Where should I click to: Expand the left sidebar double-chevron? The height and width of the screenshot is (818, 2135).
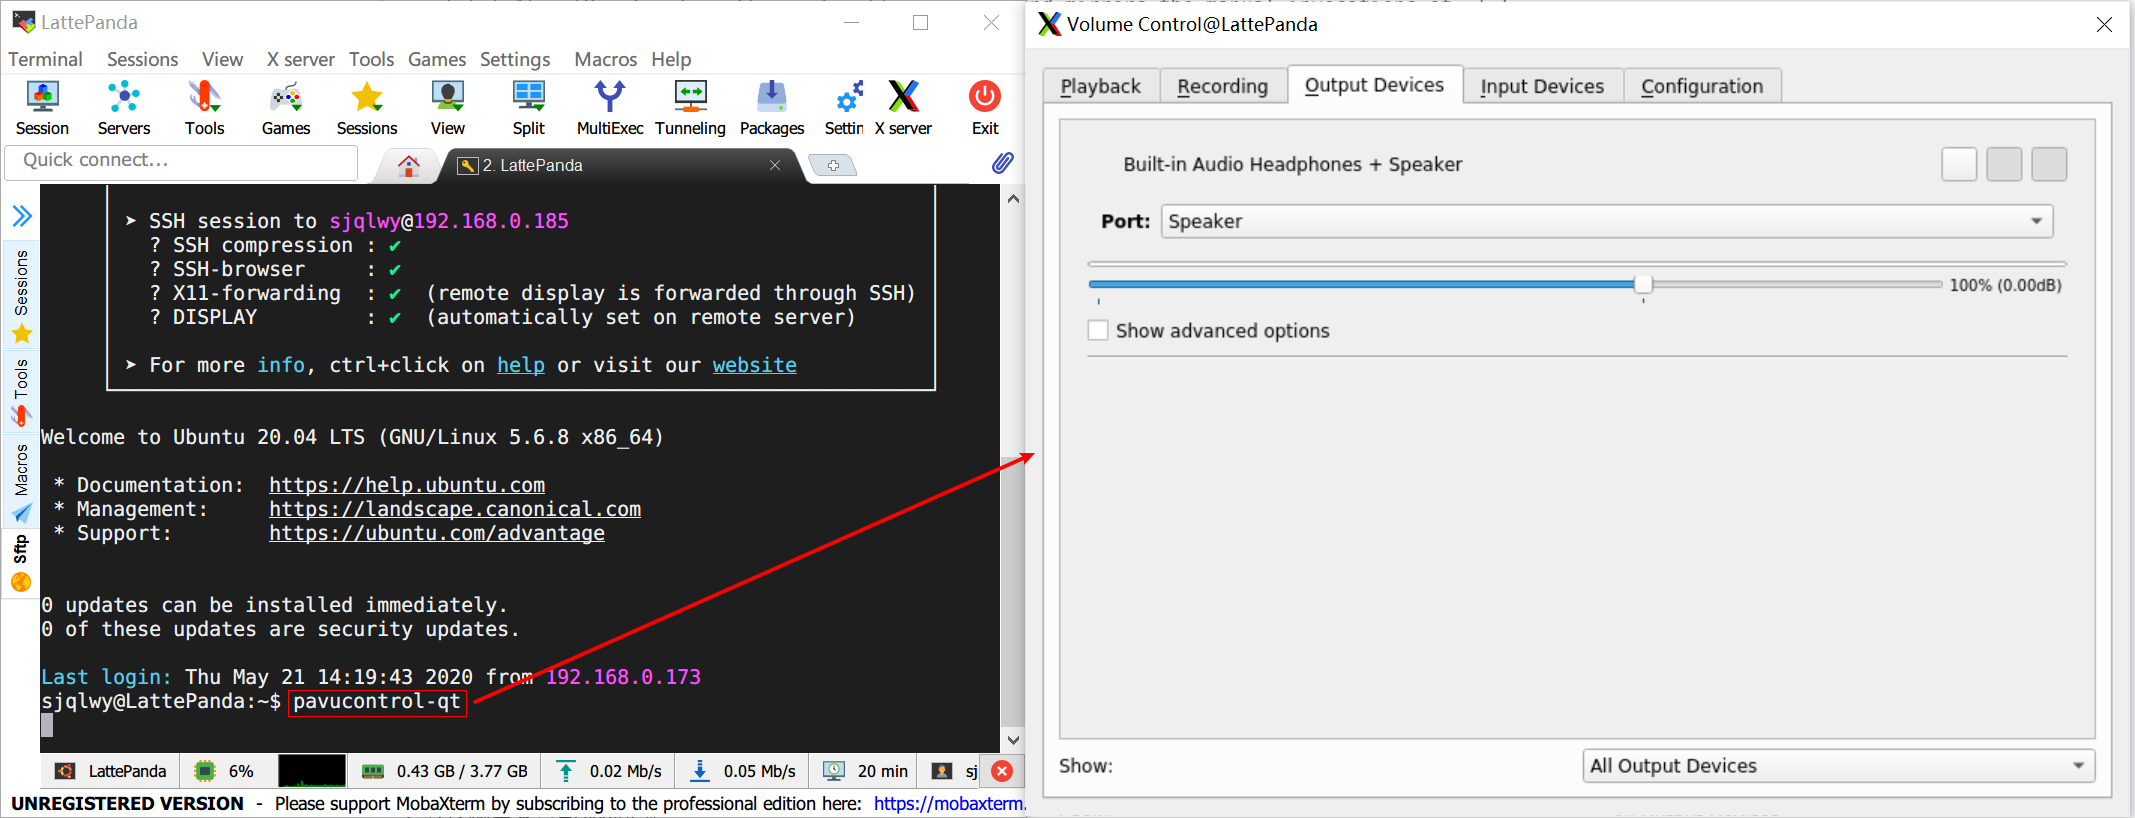tap(22, 216)
